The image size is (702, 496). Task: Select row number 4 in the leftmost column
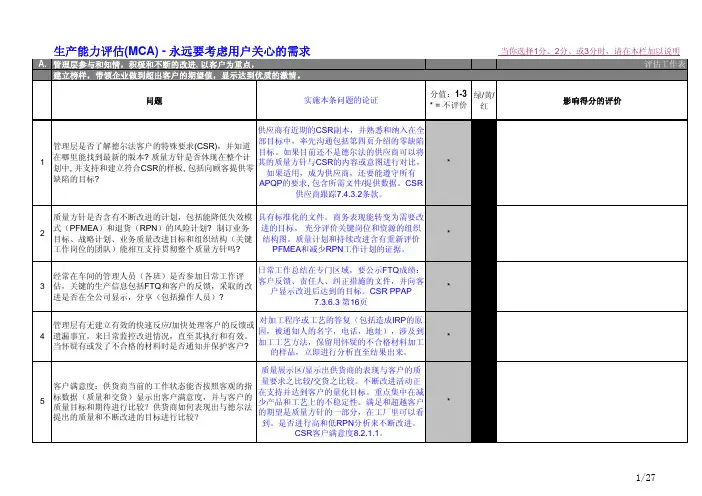pyautogui.click(x=39, y=335)
